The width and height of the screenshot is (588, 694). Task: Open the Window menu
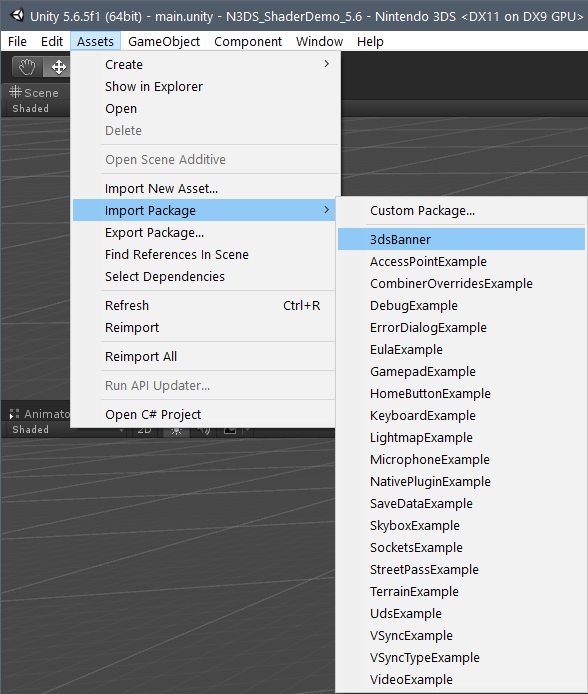tap(319, 42)
